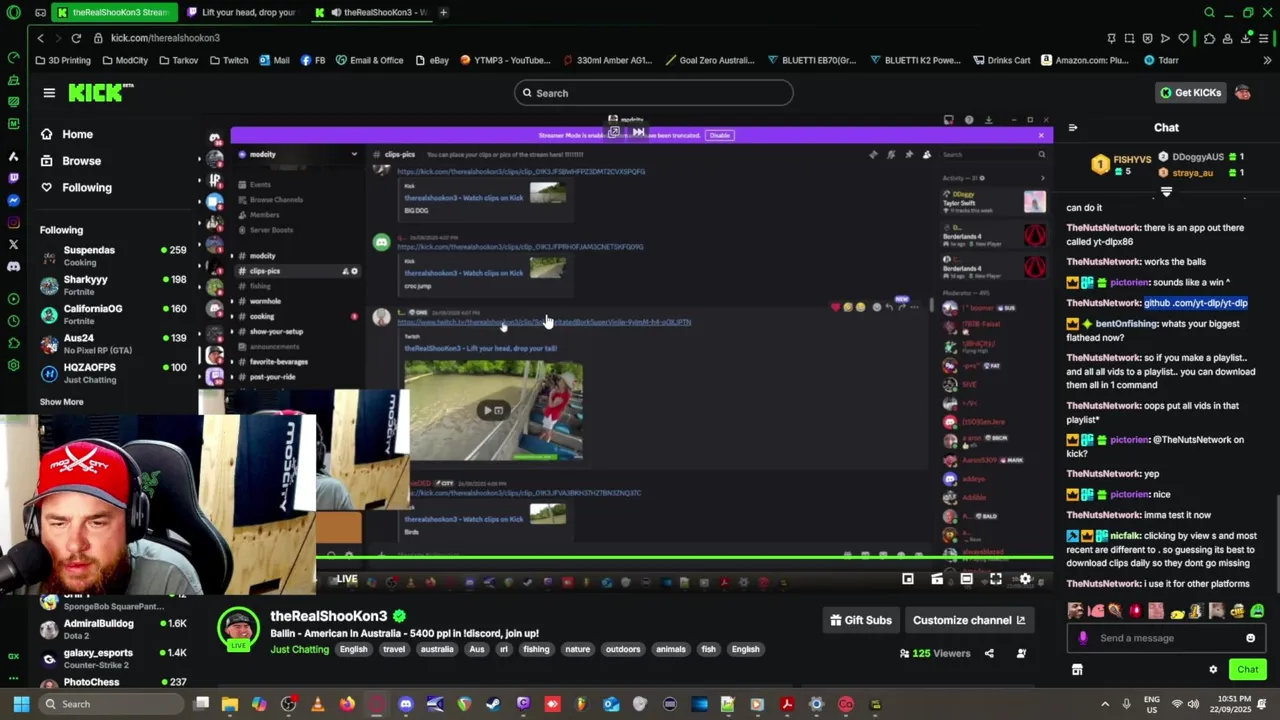
Task: Click the Gift Subs button
Action: (861, 620)
